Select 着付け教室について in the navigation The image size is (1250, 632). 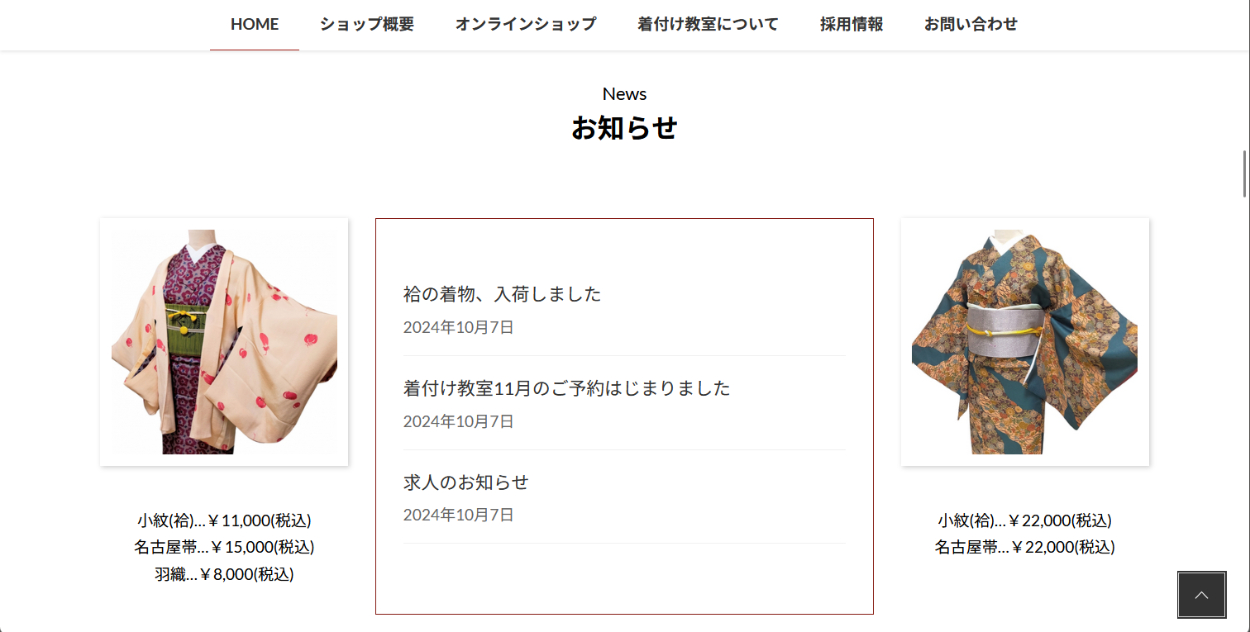[708, 24]
